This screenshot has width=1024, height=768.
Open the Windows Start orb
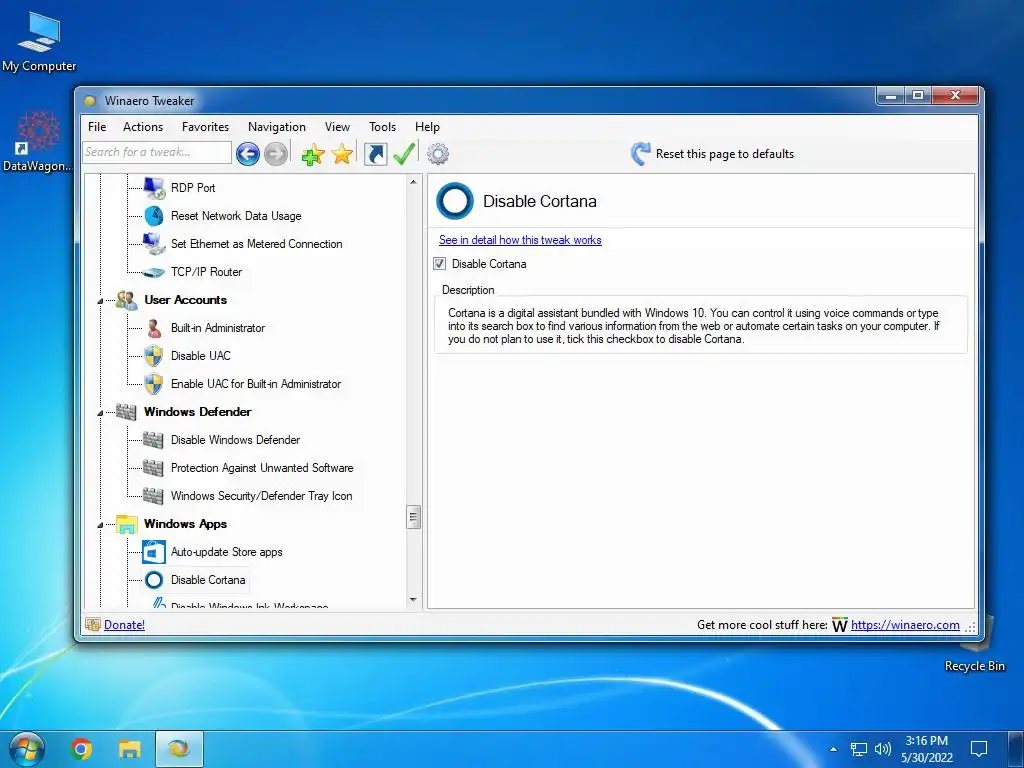[26, 749]
